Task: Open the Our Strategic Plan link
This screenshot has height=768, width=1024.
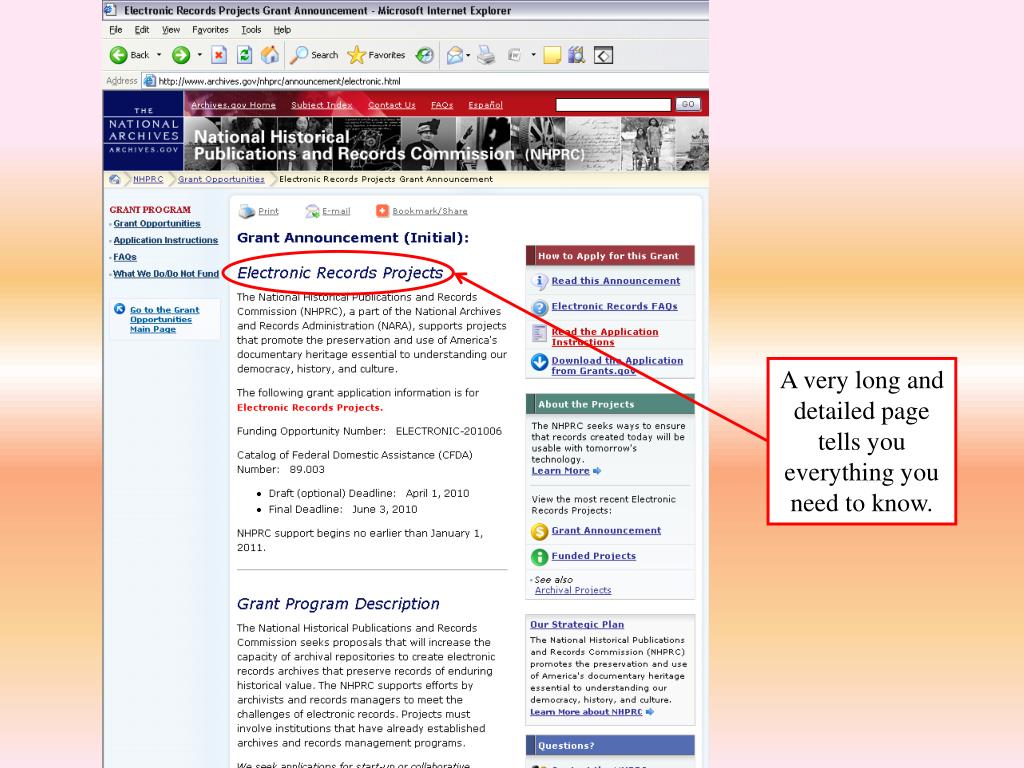Action: pos(577,625)
